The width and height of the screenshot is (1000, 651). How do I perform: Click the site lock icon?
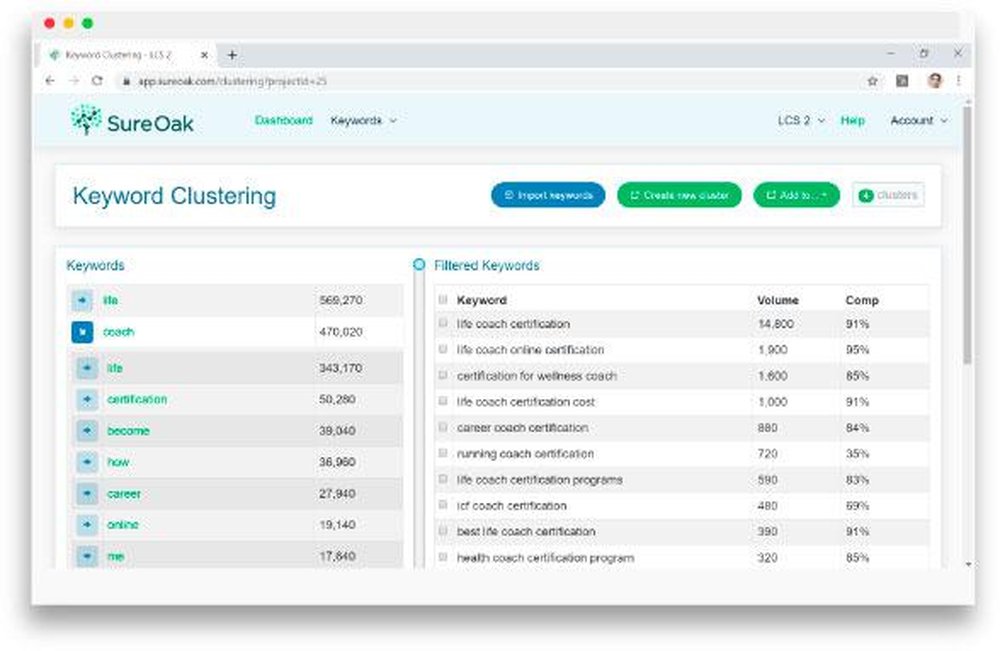[126, 81]
